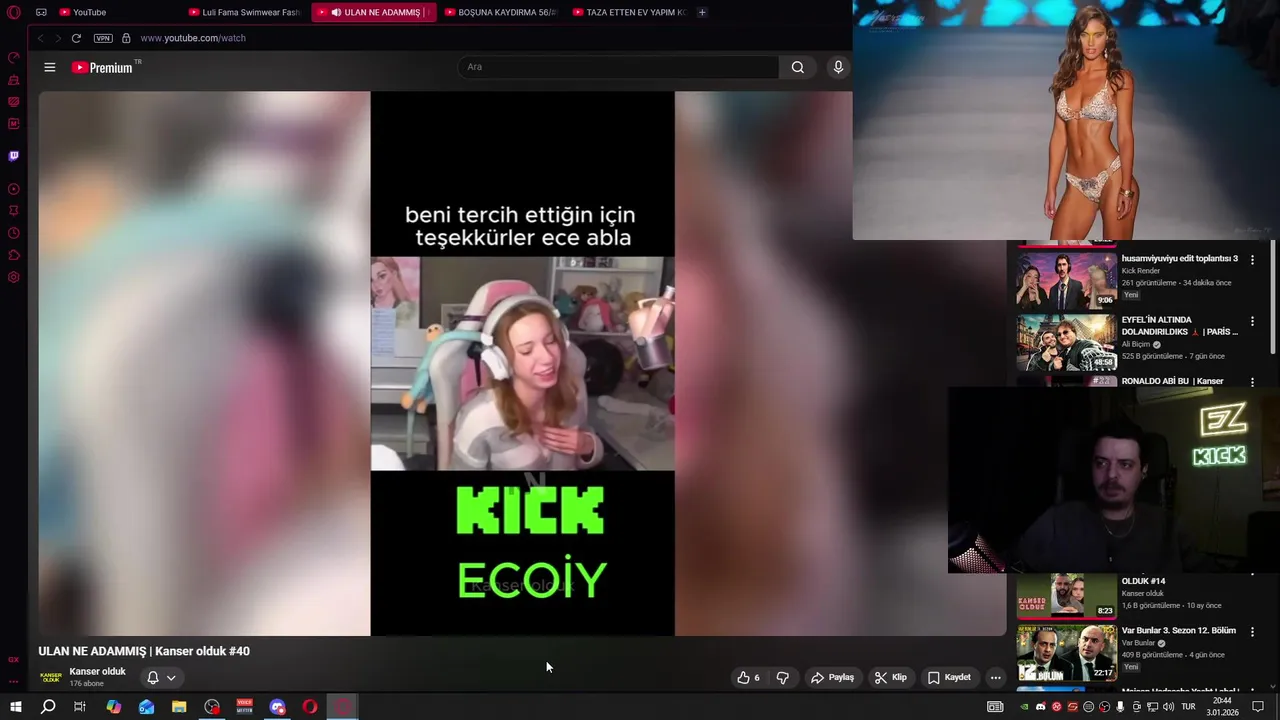Click the search magnifier button in YouTube

click(797, 67)
